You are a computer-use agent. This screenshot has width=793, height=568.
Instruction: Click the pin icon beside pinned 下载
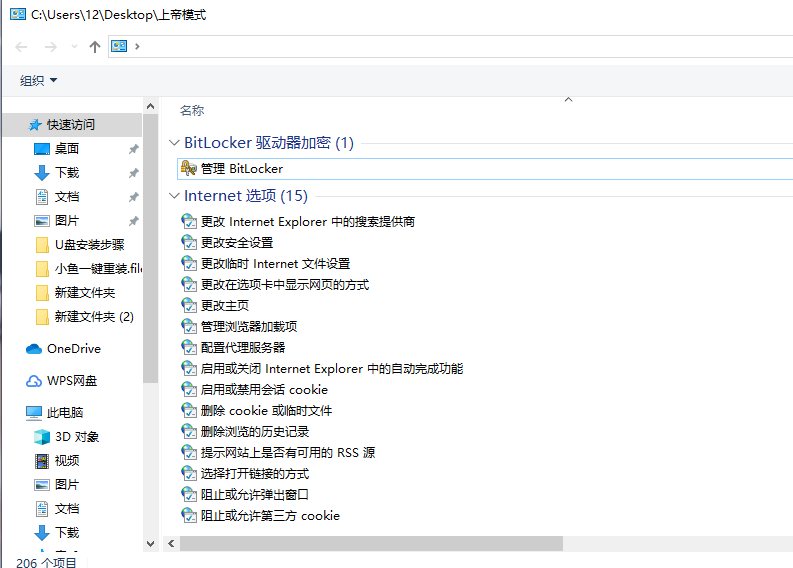134,173
